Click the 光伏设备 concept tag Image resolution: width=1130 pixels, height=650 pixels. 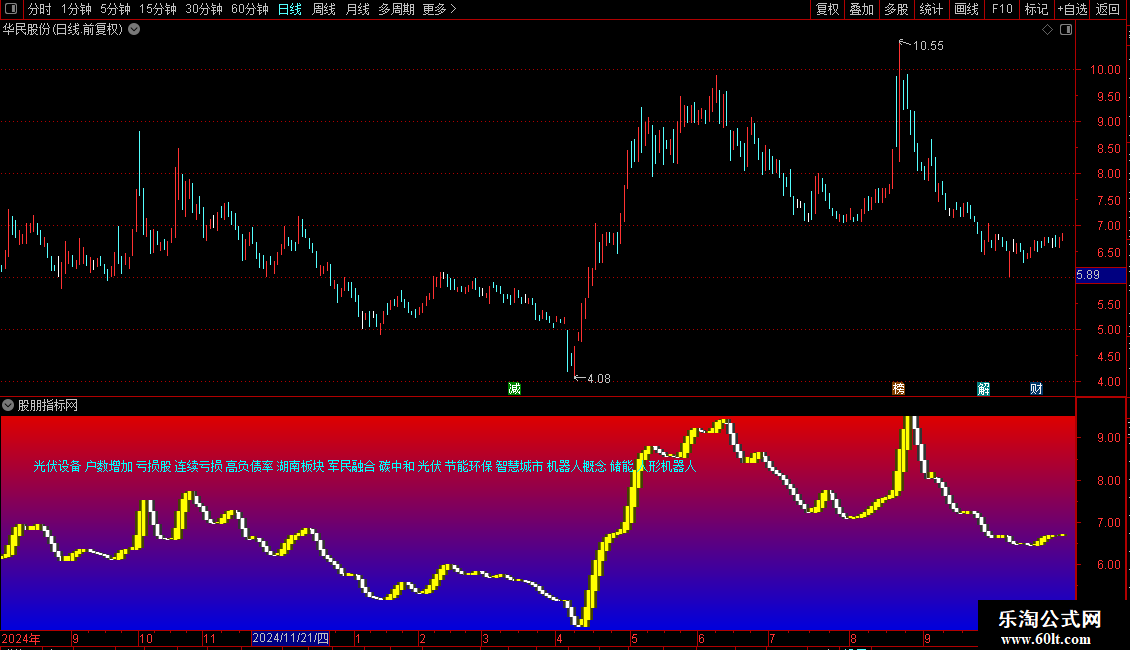click(58, 466)
